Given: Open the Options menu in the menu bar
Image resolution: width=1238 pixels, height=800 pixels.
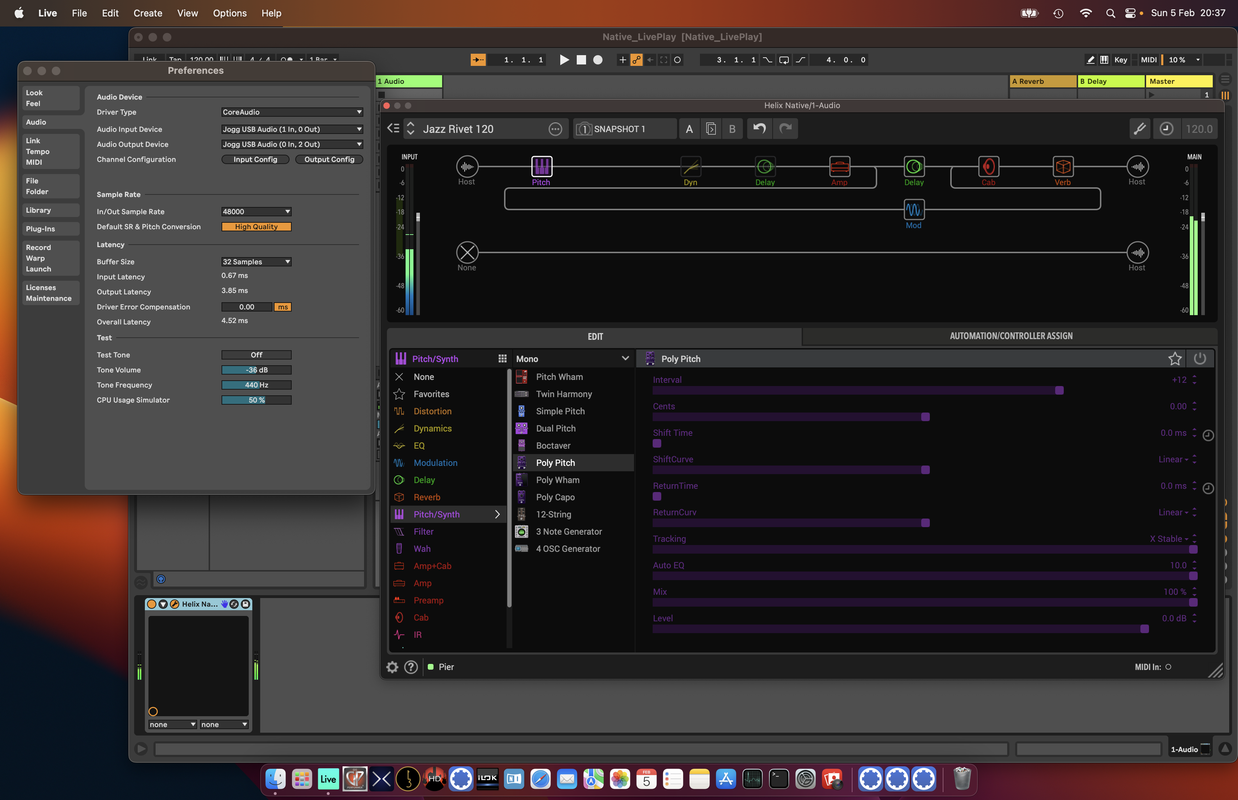Looking at the screenshot, I should click(x=229, y=13).
